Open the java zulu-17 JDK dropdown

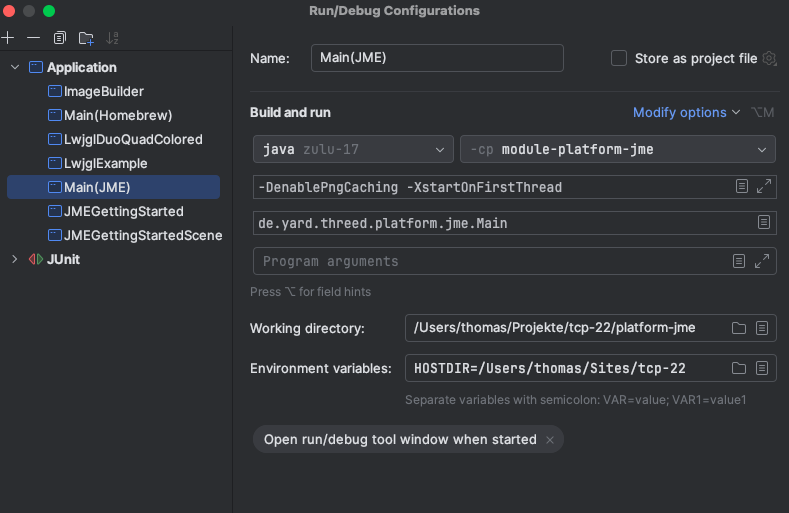tap(353, 150)
